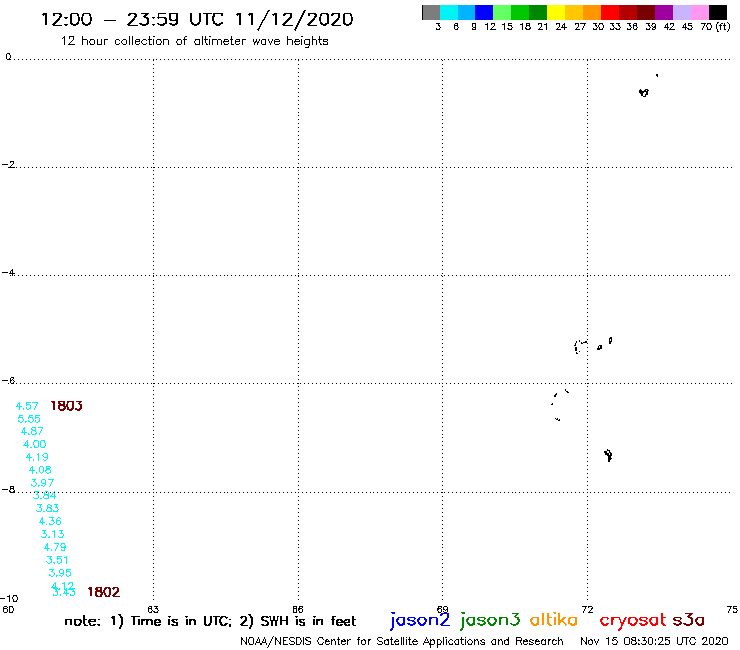The width and height of the screenshot is (740, 650).
Task: Click the cryosat satellite legend label
Action: [x=633, y=621]
